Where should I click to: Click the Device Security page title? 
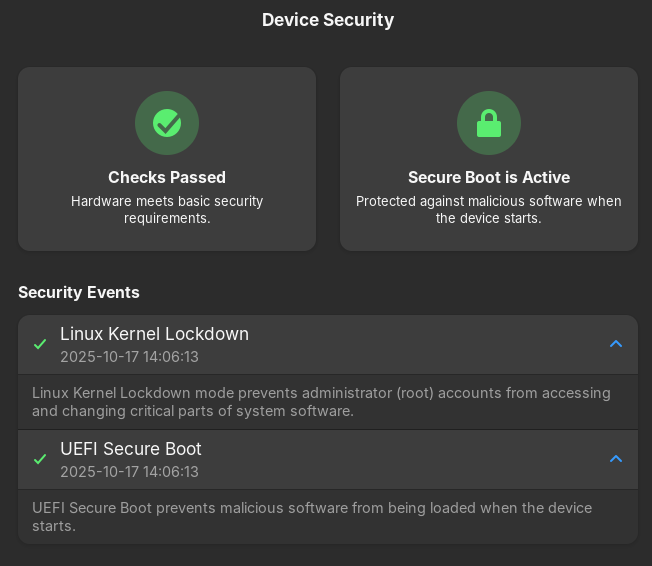point(328,20)
